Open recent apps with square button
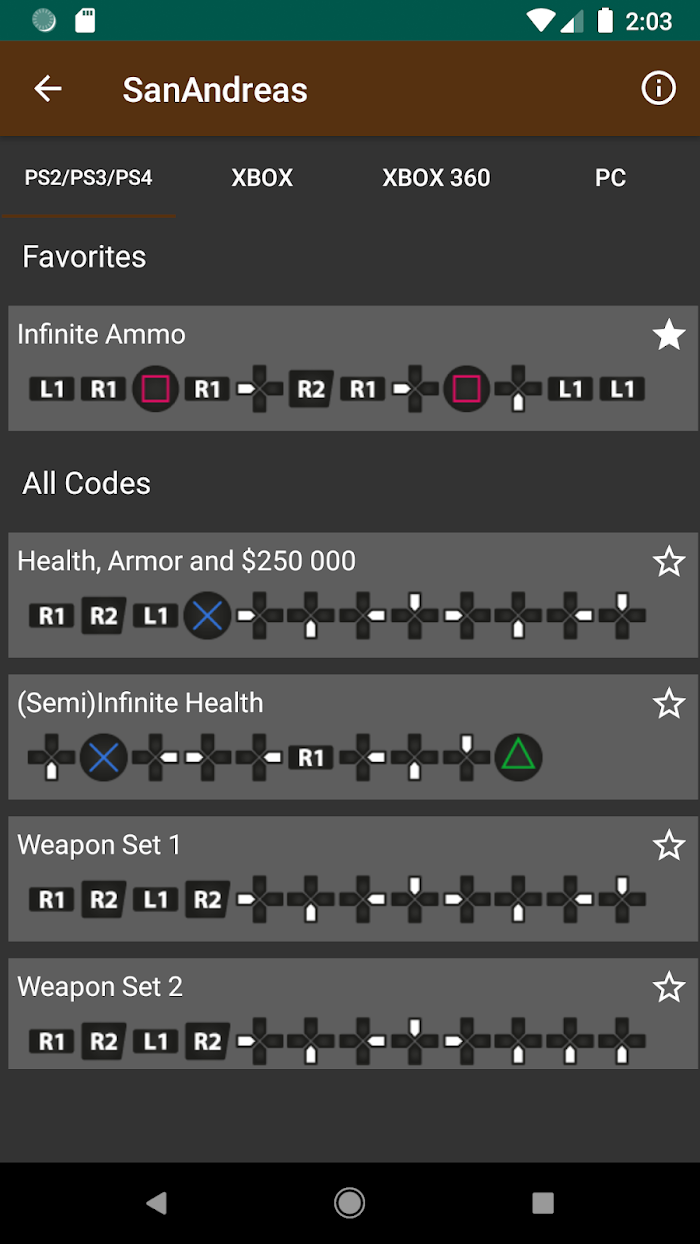700x1244 pixels. tap(543, 1203)
